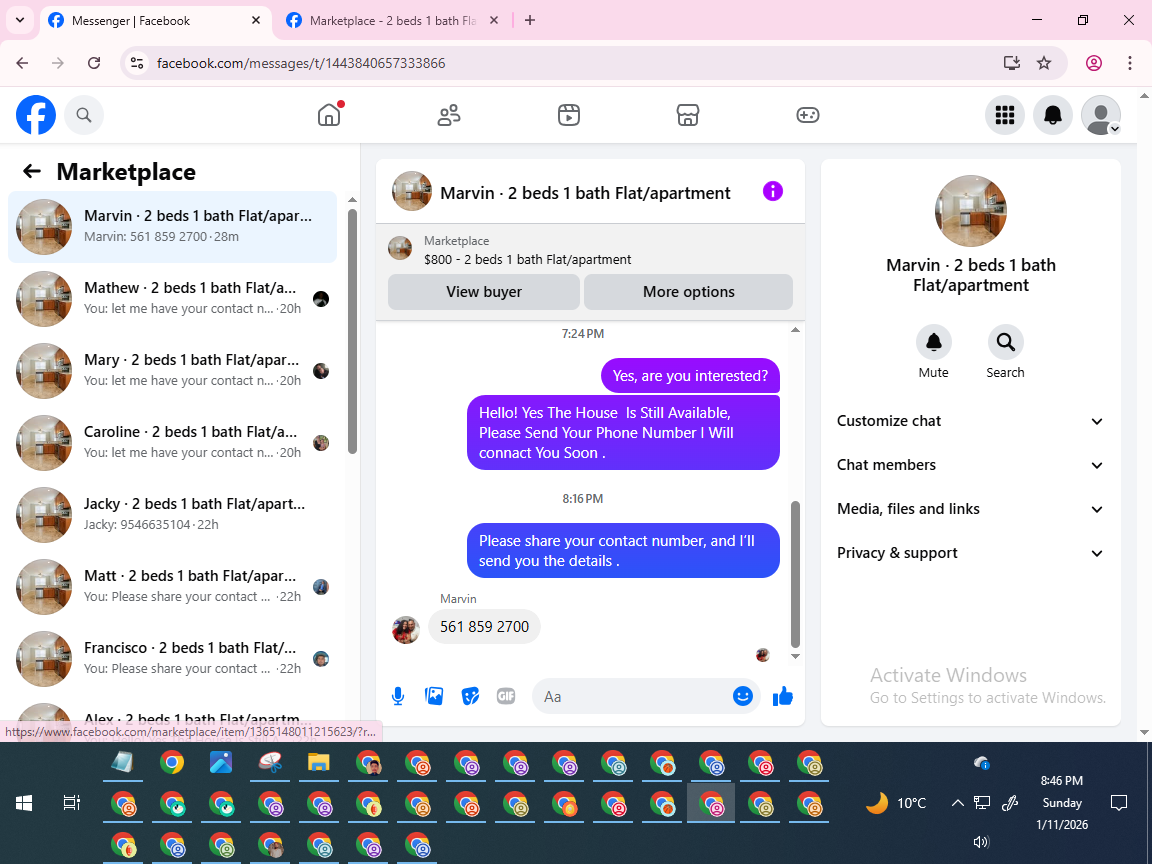Choose a GIF icon

click(506, 696)
